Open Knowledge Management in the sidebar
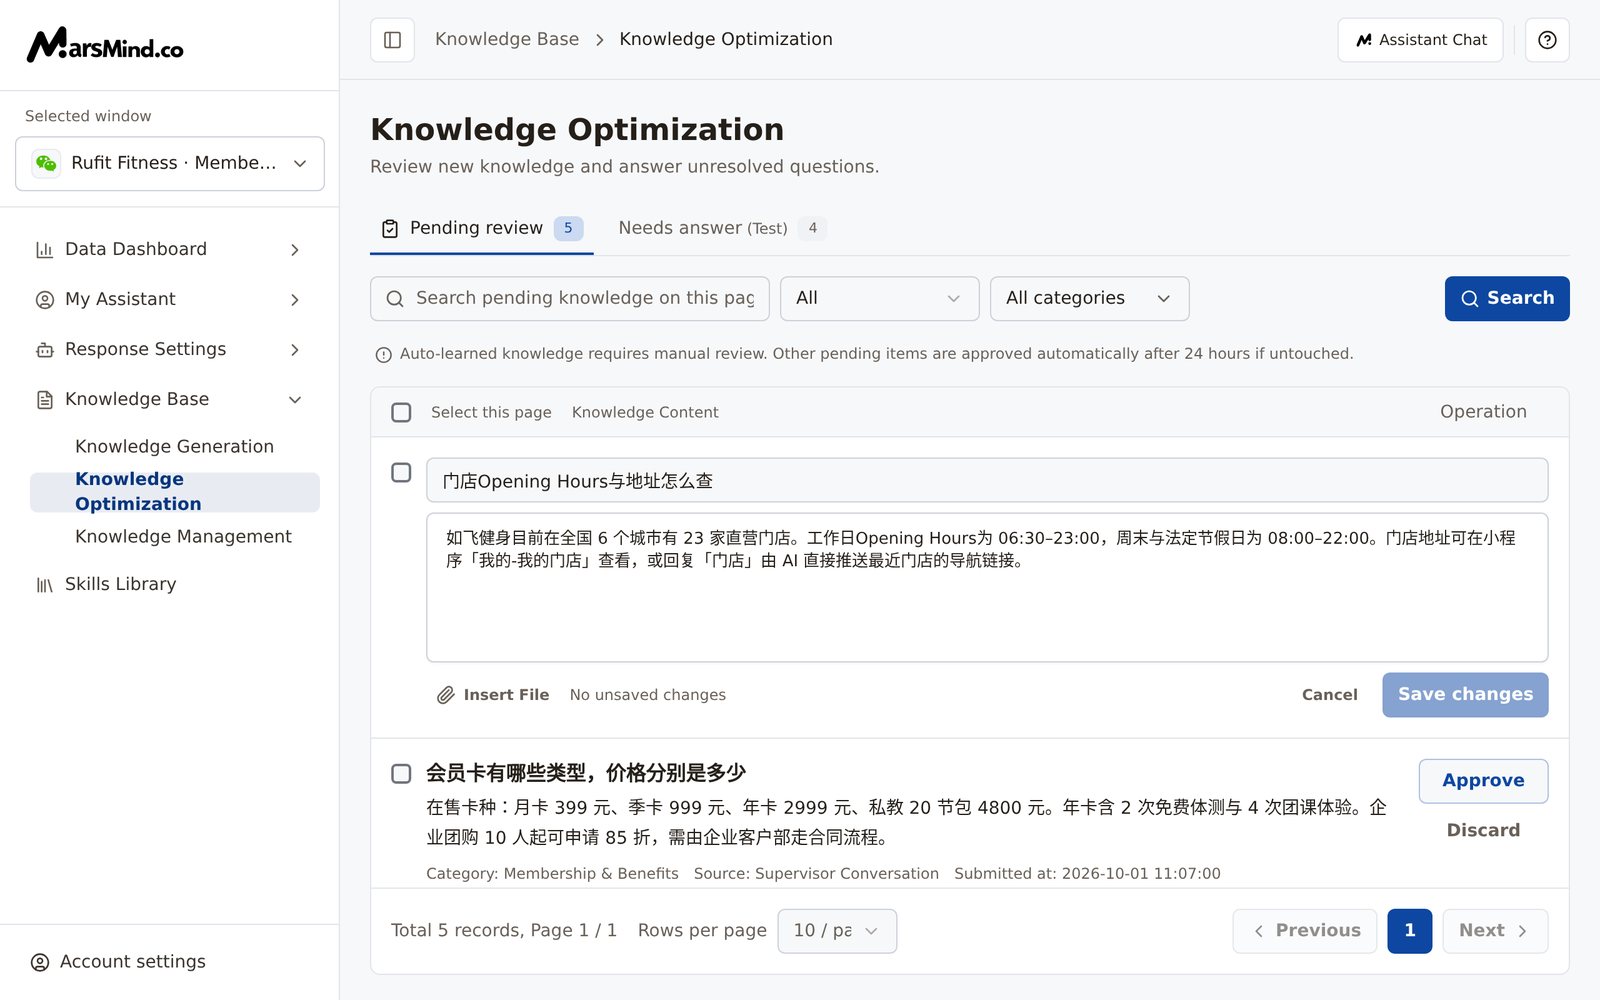Image resolution: width=1600 pixels, height=1000 pixels. [x=183, y=536]
